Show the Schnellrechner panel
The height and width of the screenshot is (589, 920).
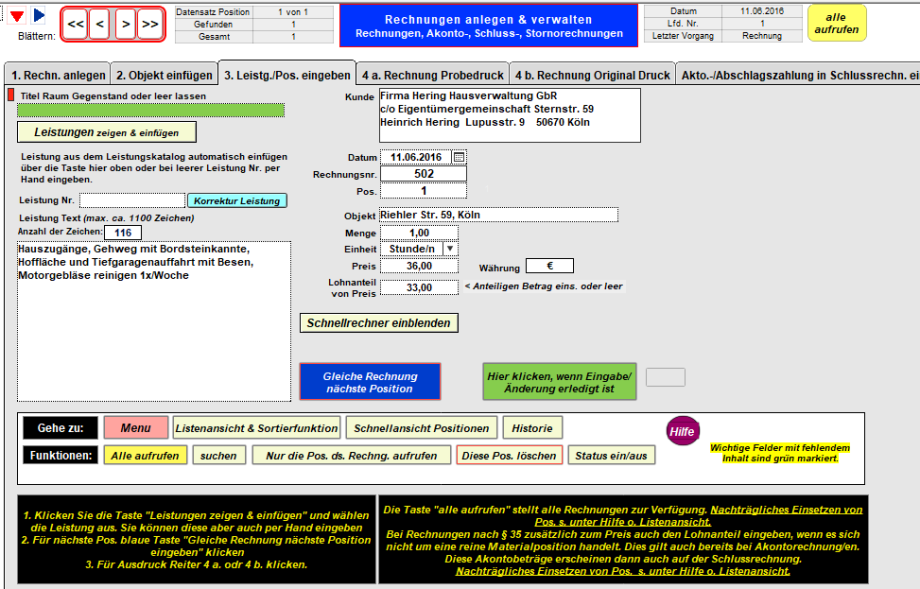click(x=379, y=323)
